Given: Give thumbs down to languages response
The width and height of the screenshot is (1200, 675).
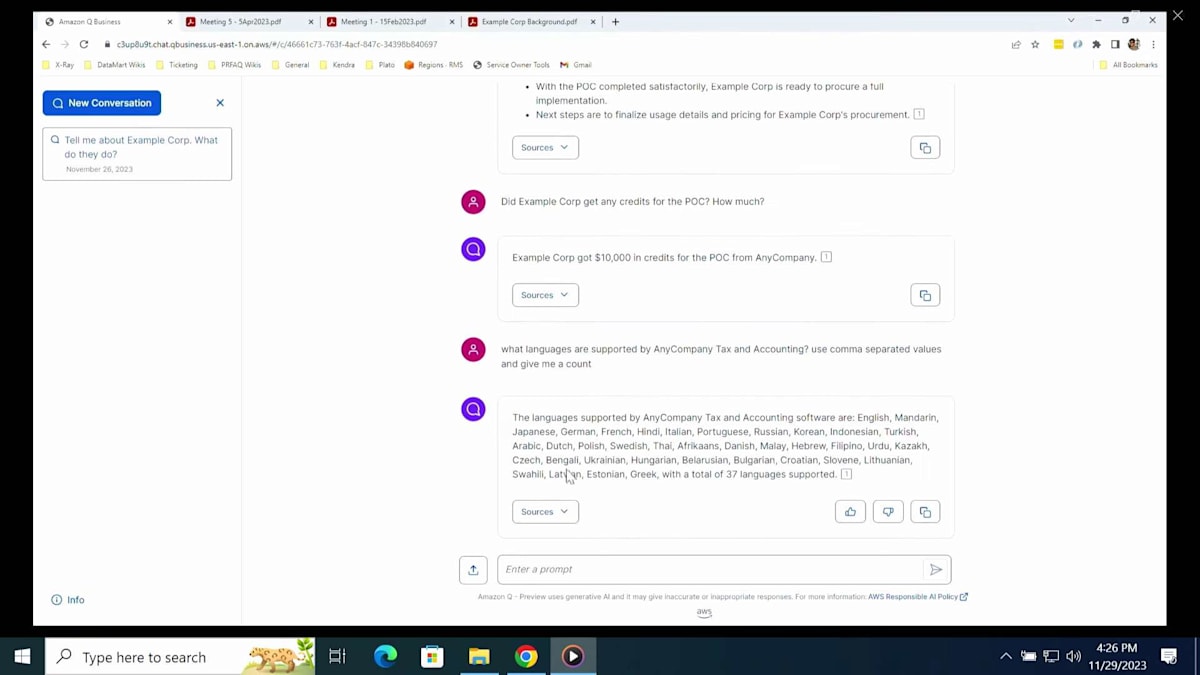Looking at the screenshot, I should coord(888,512).
